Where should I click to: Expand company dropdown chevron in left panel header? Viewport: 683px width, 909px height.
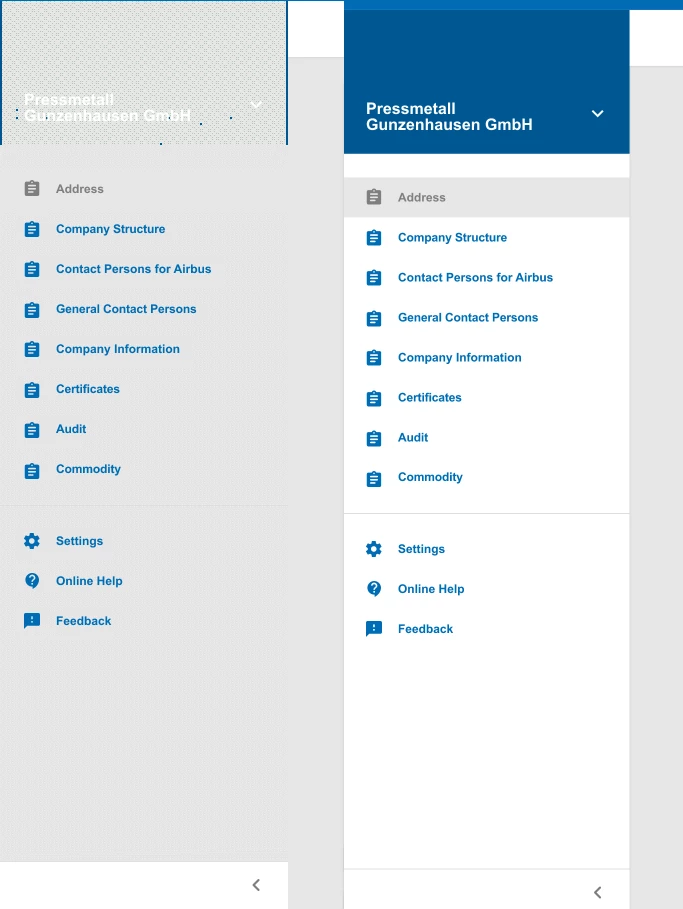(x=256, y=105)
